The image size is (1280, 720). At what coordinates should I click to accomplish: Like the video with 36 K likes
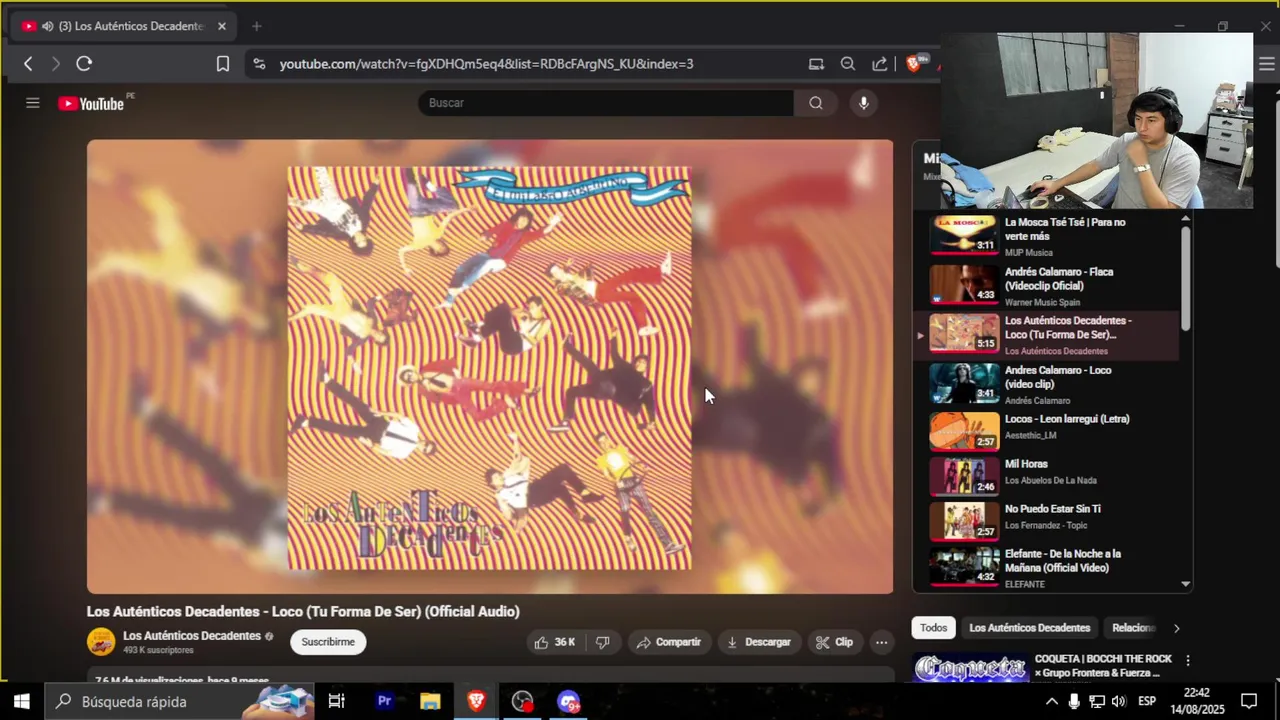(x=555, y=642)
